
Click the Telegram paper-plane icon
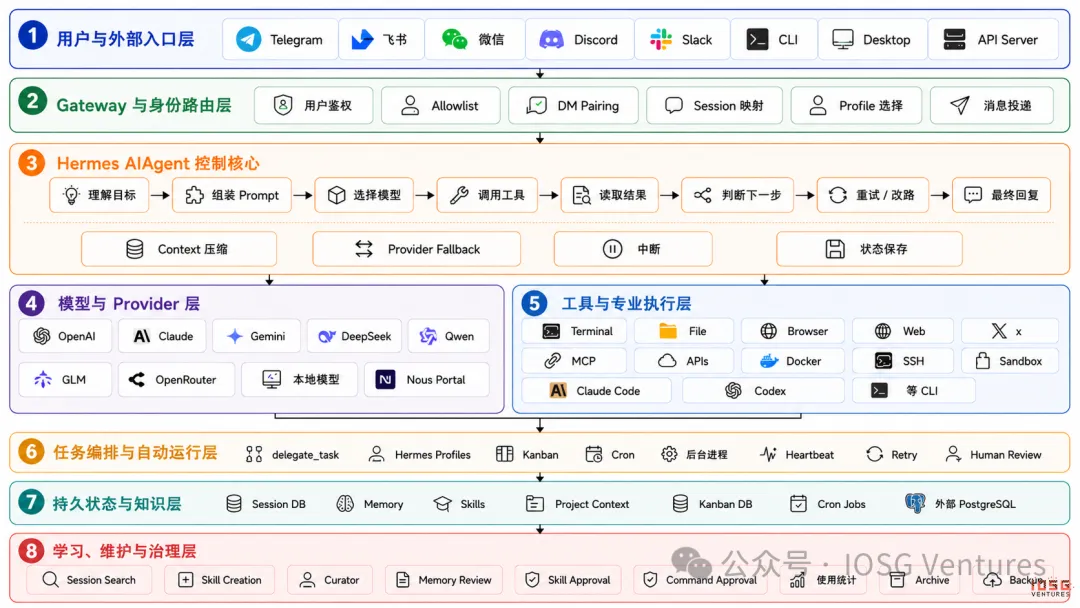click(248, 39)
